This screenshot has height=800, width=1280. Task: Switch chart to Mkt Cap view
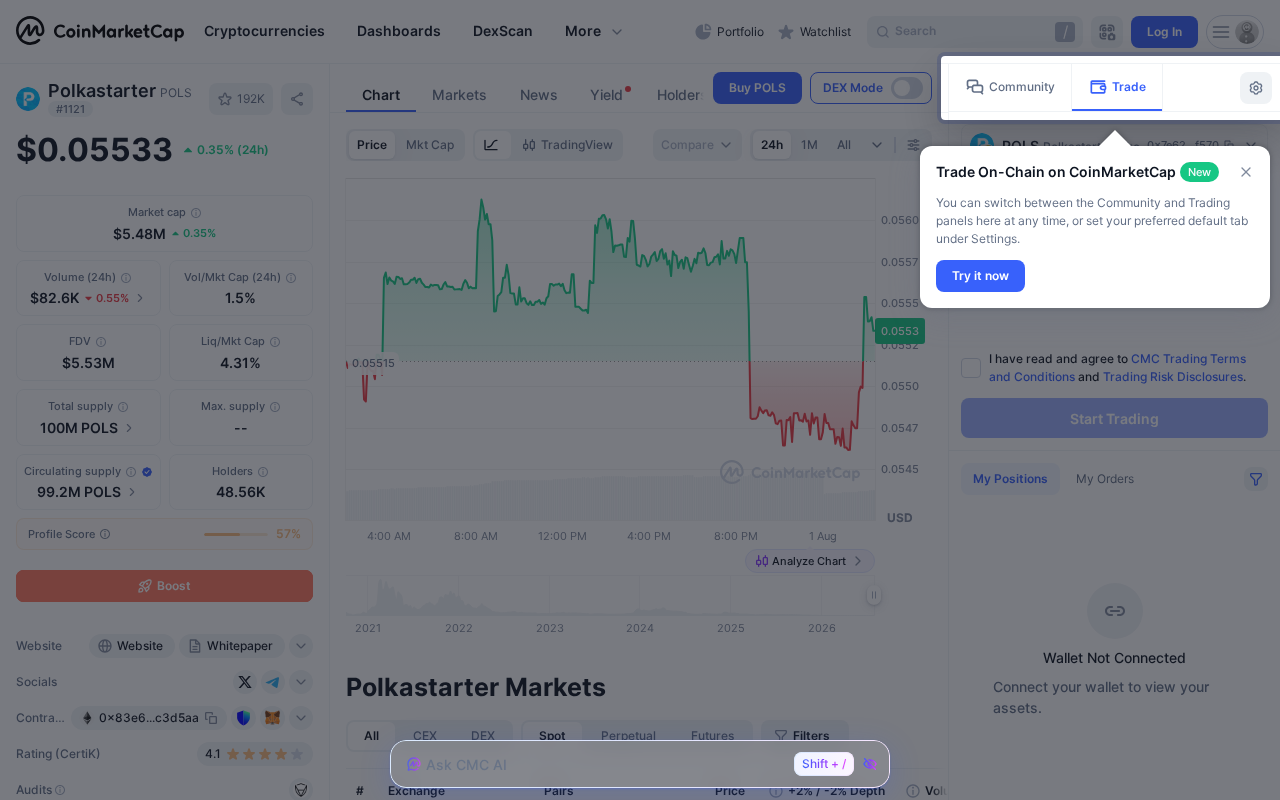click(x=430, y=145)
